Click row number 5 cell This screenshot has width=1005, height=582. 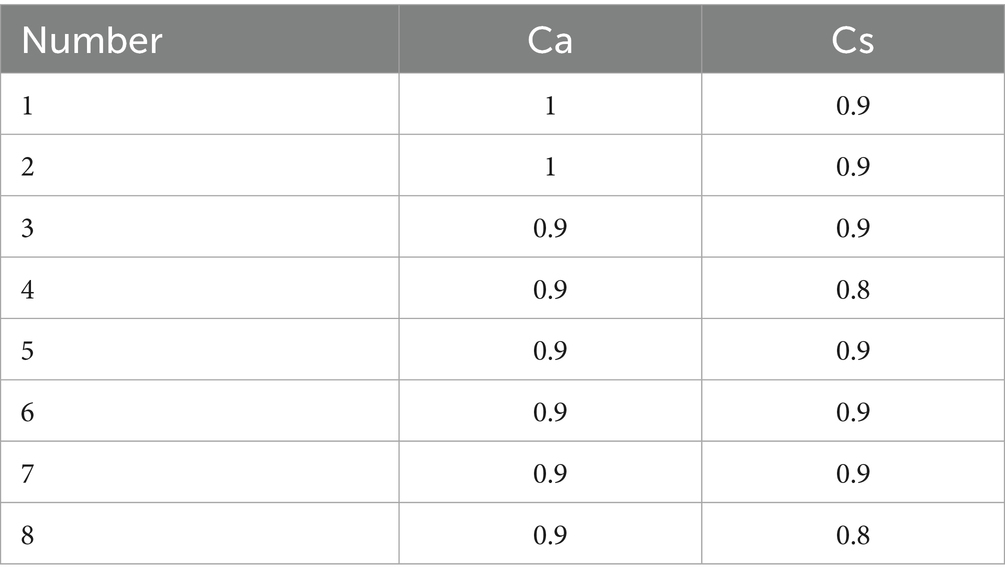pyautogui.click(x=27, y=351)
